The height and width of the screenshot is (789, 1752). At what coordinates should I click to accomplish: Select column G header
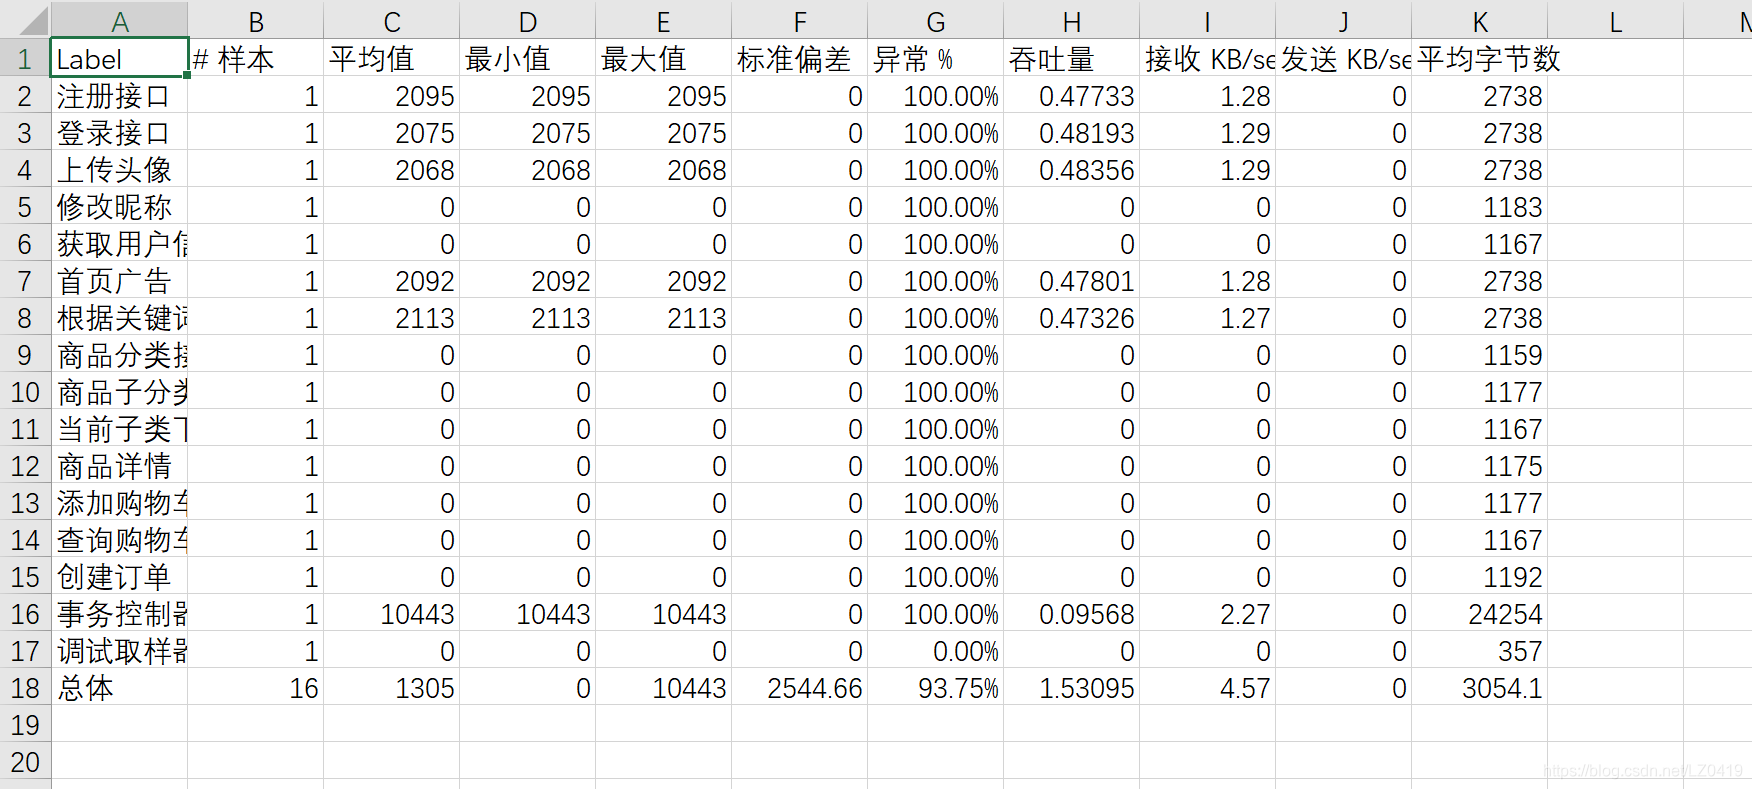pyautogui.click(x=935, y=21)
